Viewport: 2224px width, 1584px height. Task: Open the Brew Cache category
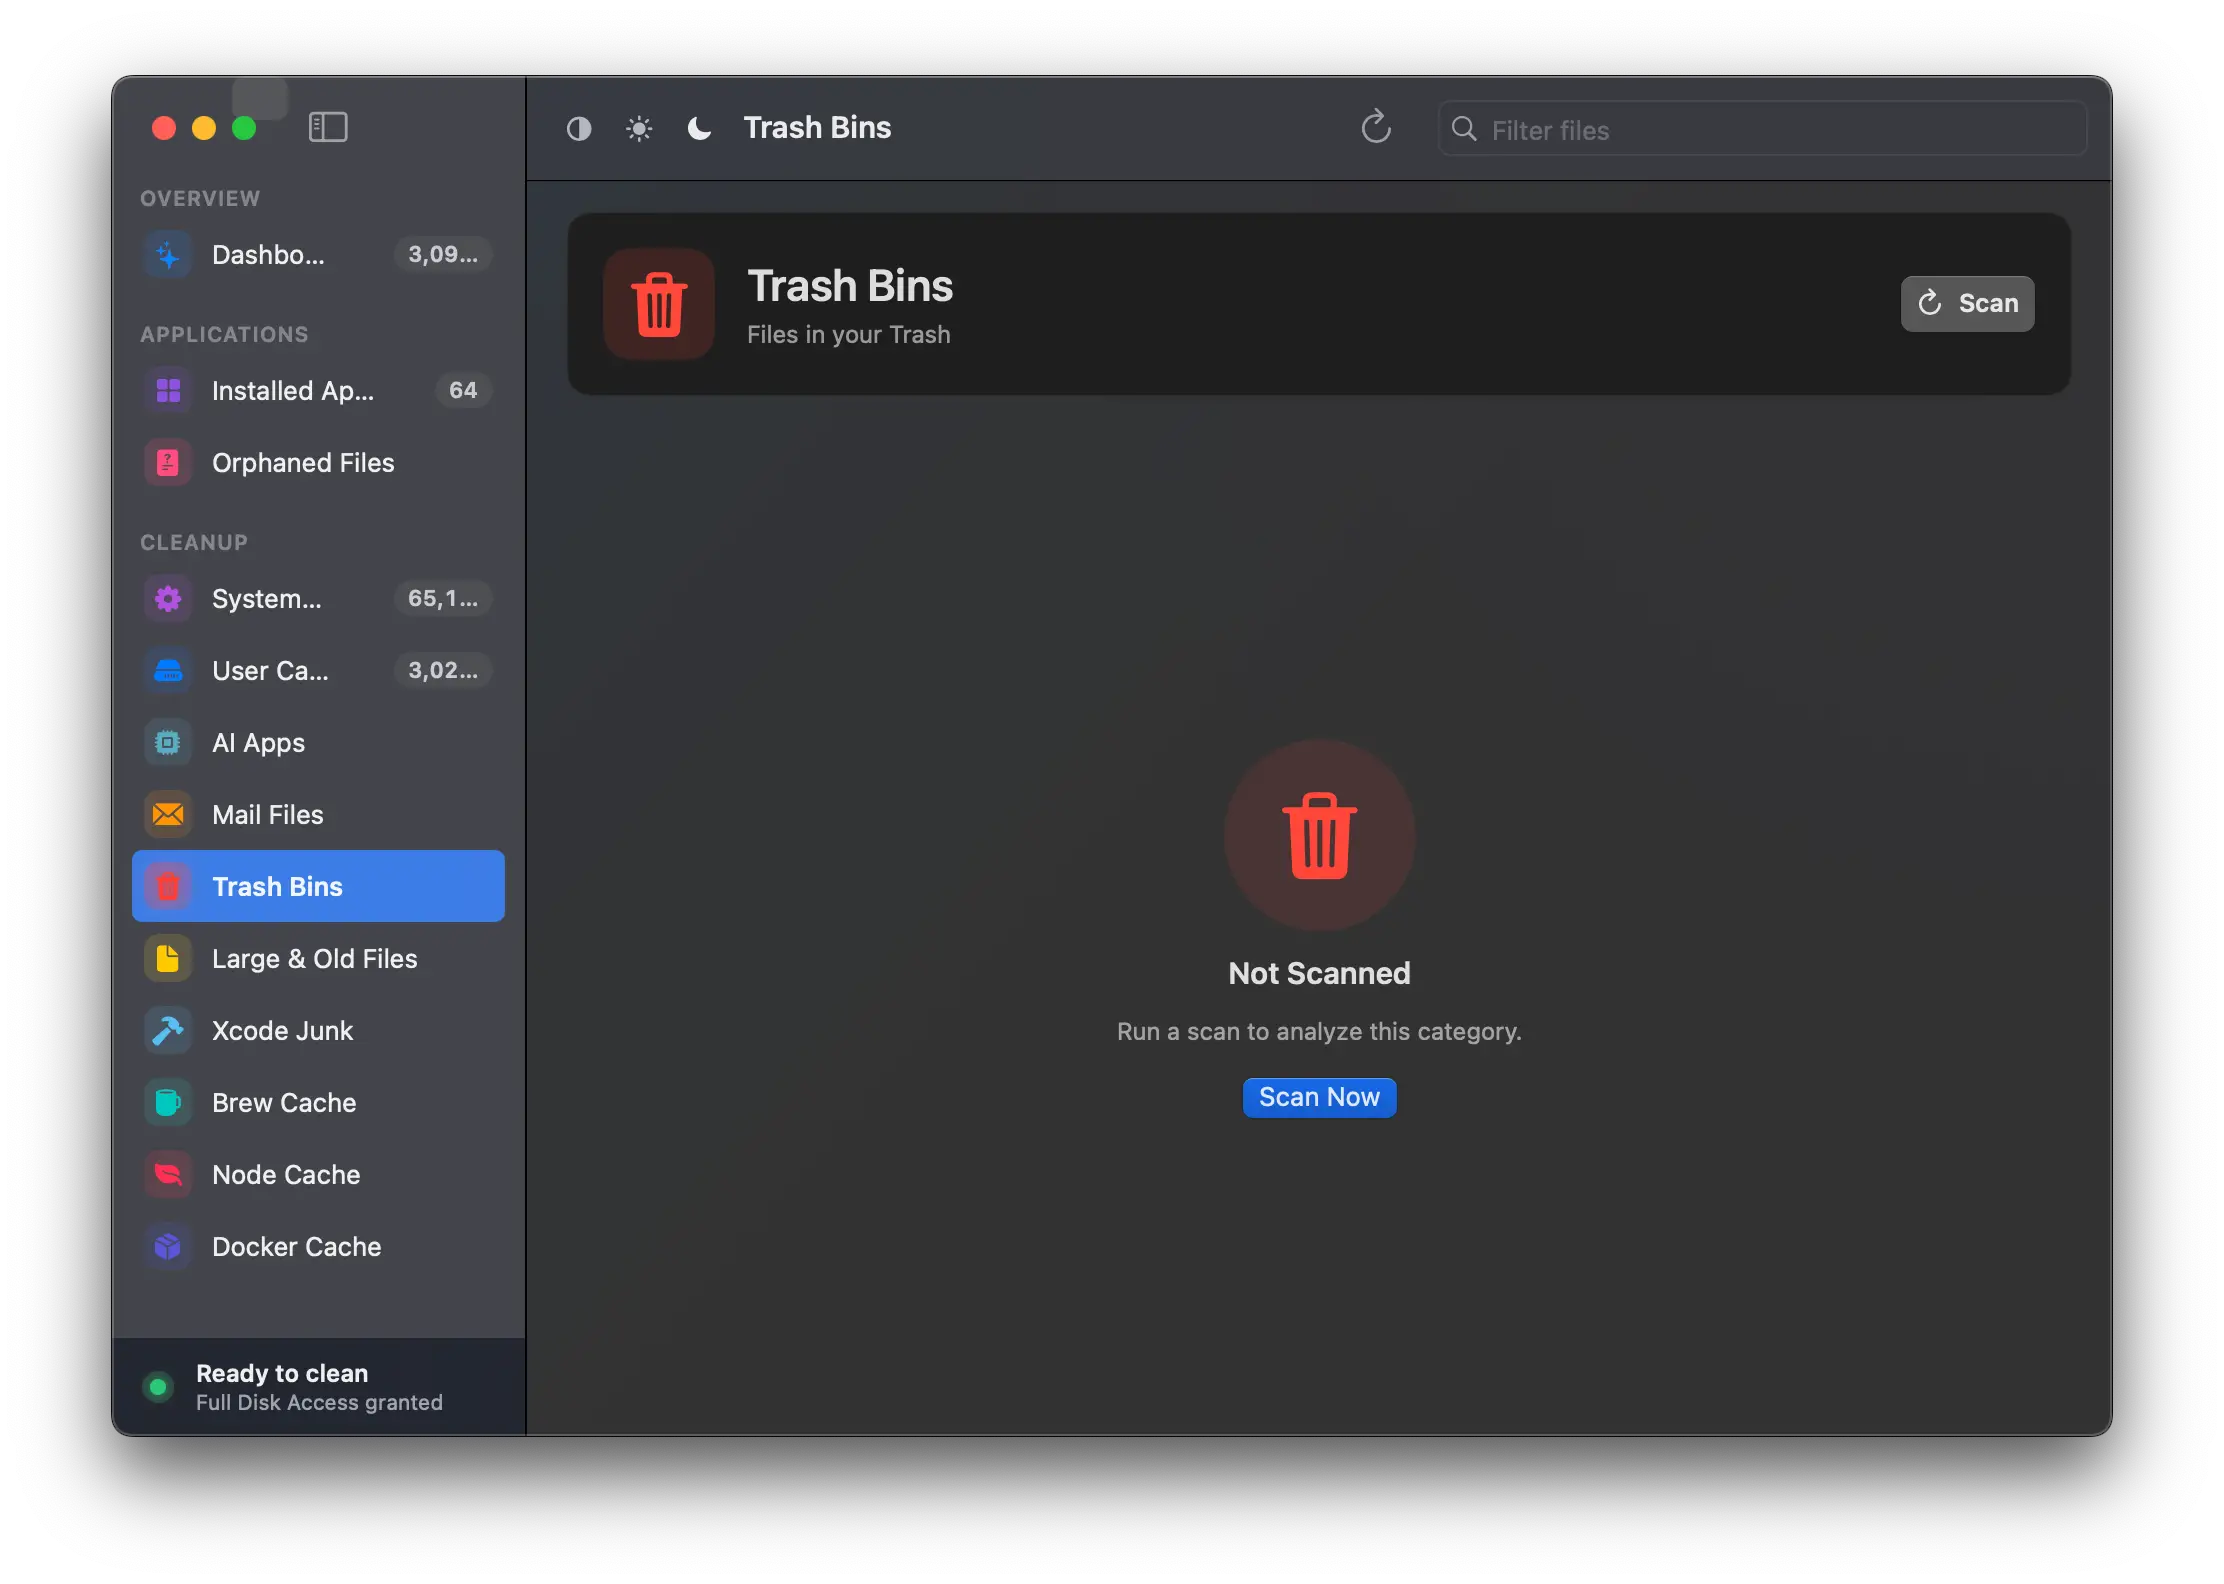pos(318,1103)
